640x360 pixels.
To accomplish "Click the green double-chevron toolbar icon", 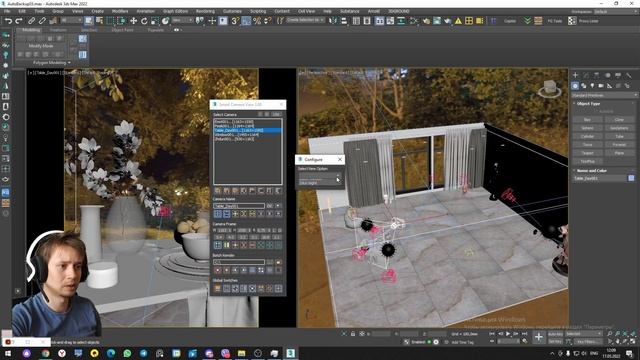I will click(527, 21).
